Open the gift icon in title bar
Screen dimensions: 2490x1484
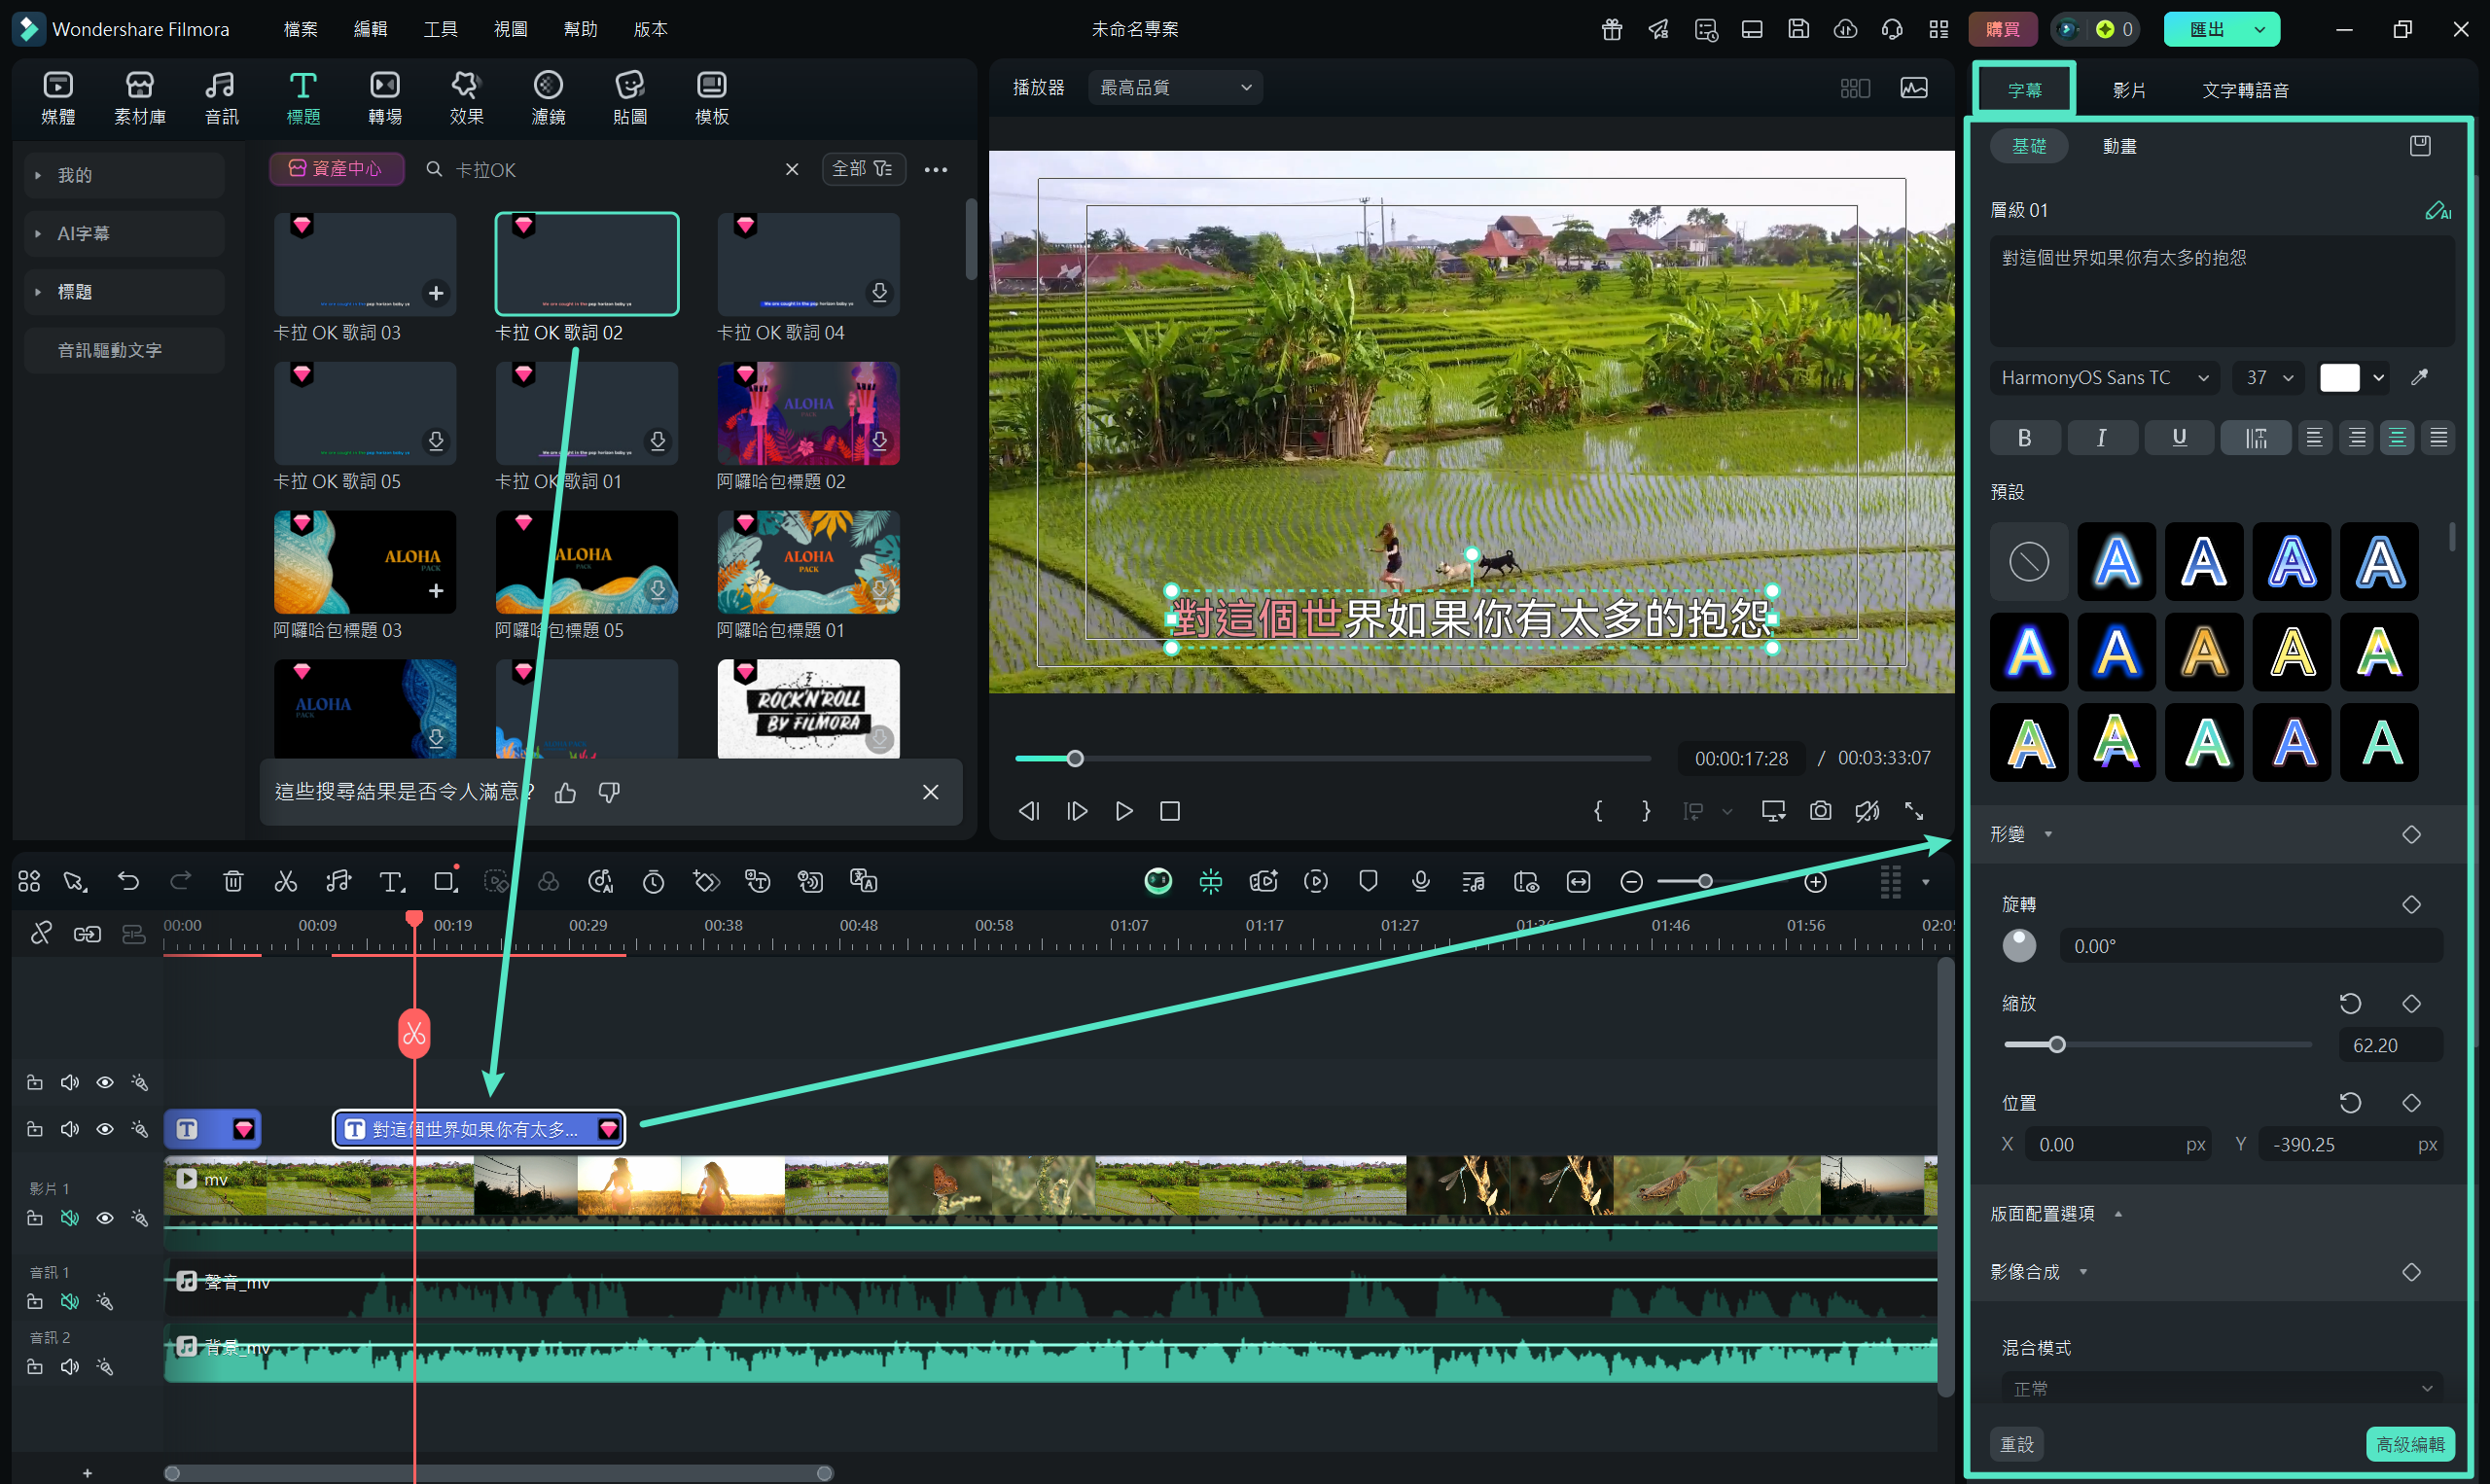coord(1612,29)
